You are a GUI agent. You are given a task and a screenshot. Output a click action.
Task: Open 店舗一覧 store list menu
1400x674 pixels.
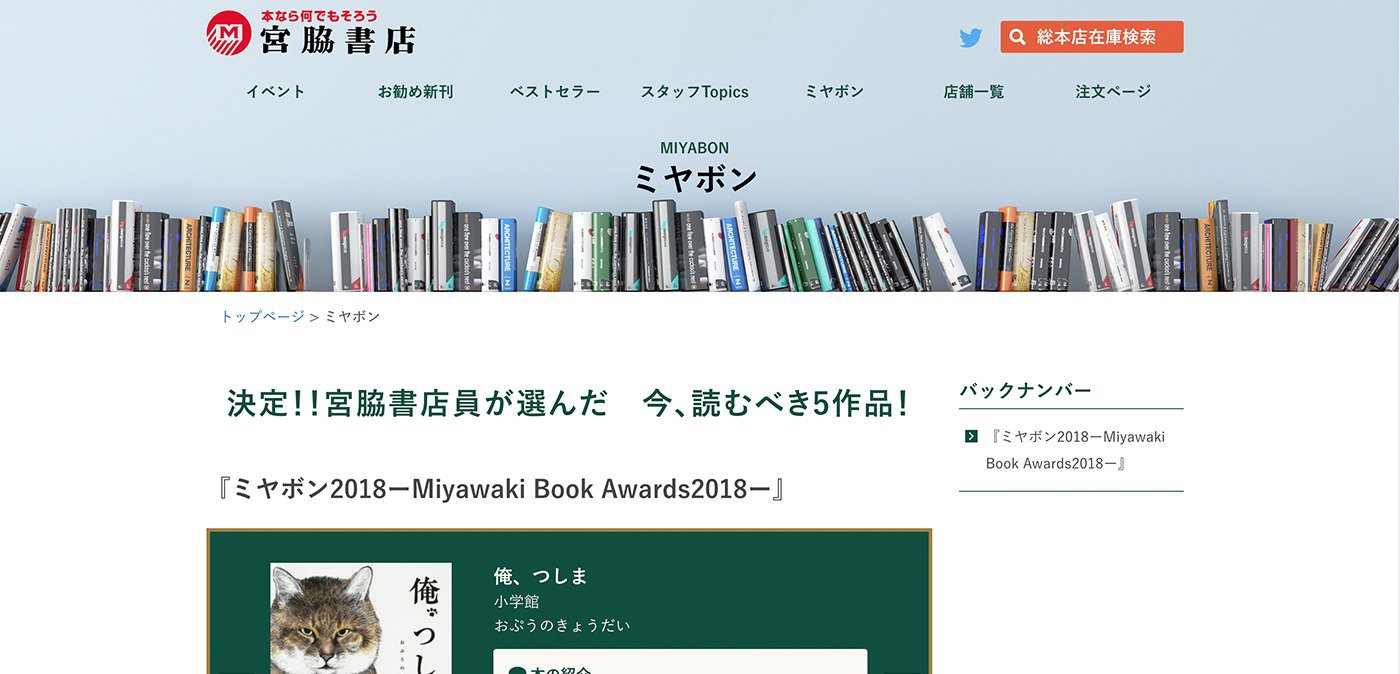[974, 91]
